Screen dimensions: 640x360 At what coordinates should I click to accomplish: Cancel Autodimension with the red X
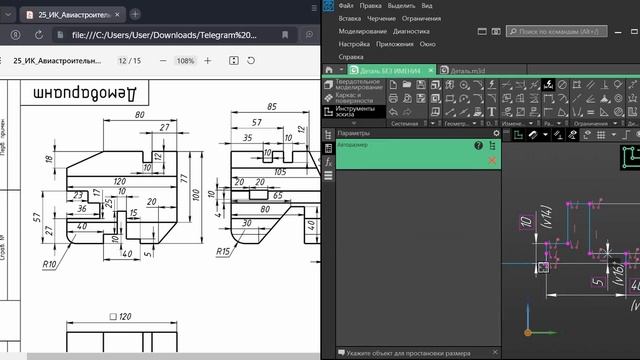492,160
